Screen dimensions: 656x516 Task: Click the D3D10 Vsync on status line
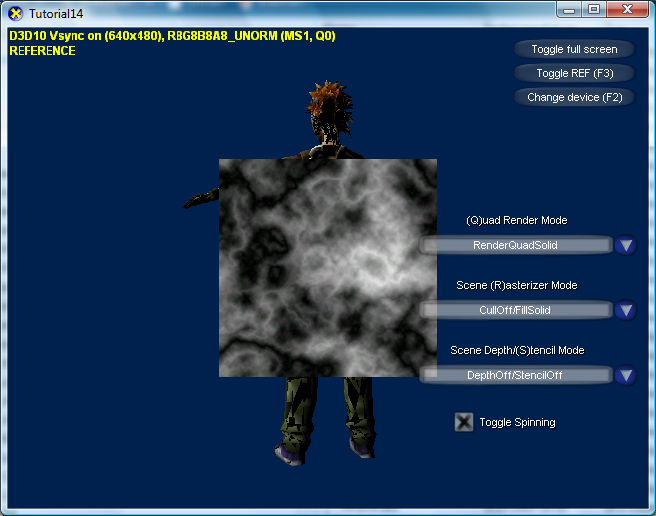pyautogui.click(x=172, y=36)
